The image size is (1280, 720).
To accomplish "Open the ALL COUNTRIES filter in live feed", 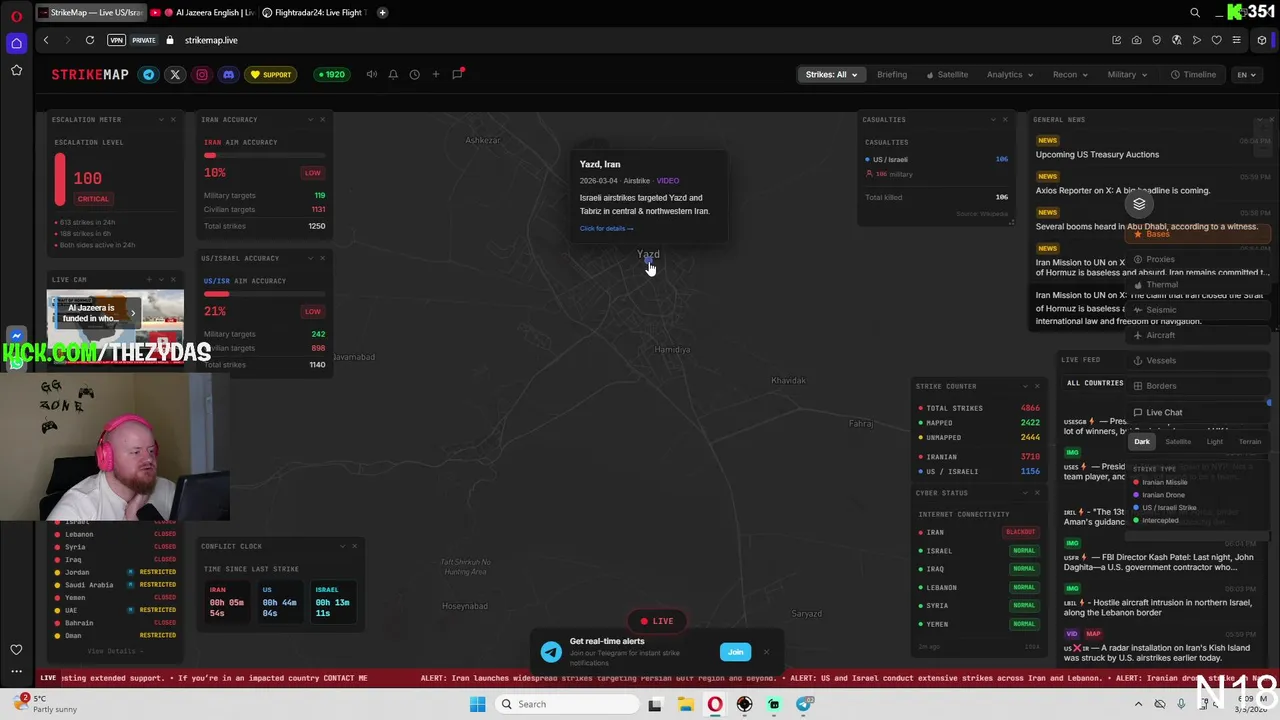I will 1095,383.
